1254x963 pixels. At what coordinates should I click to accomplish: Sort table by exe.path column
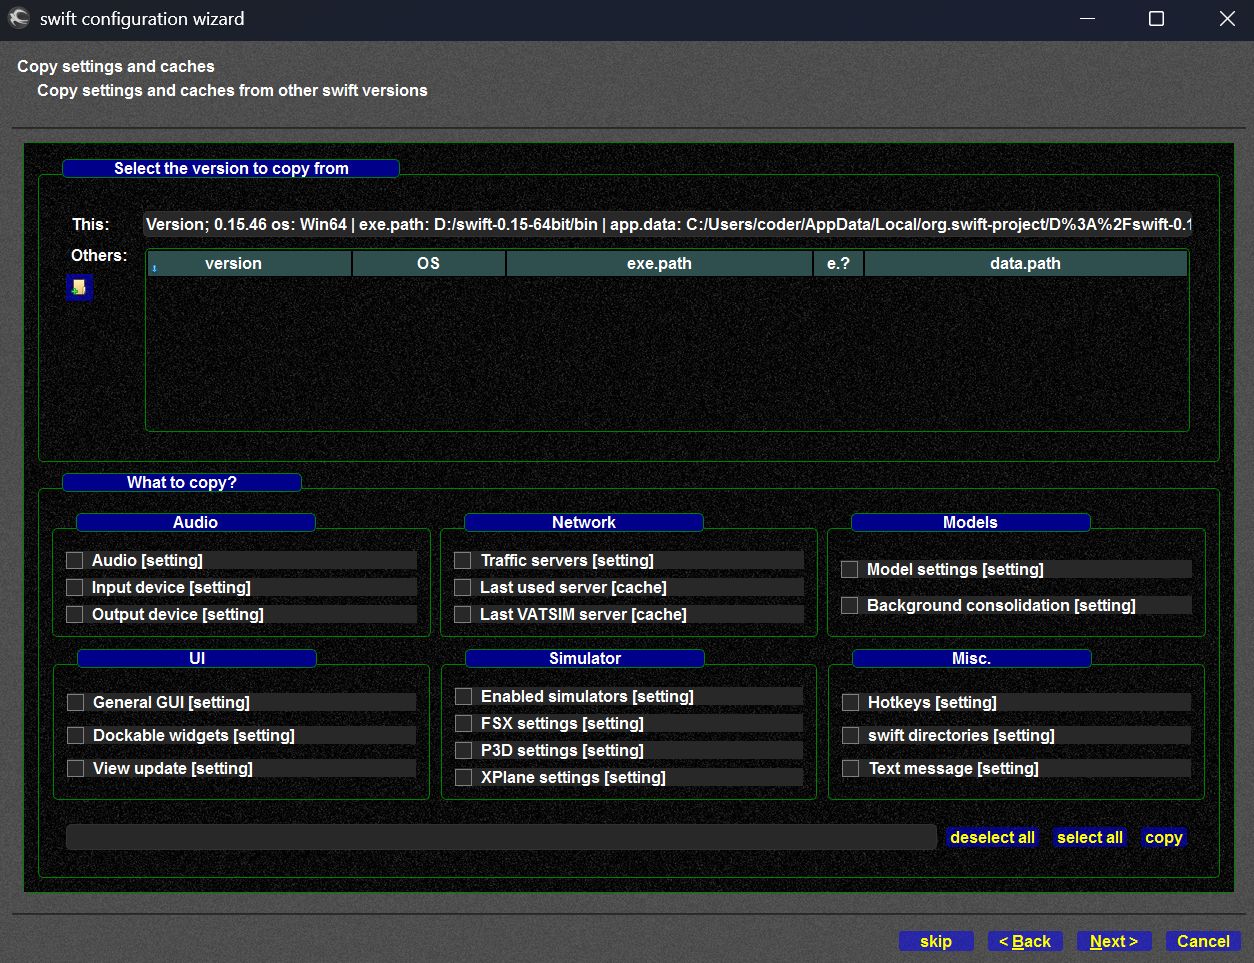[660, 264]
